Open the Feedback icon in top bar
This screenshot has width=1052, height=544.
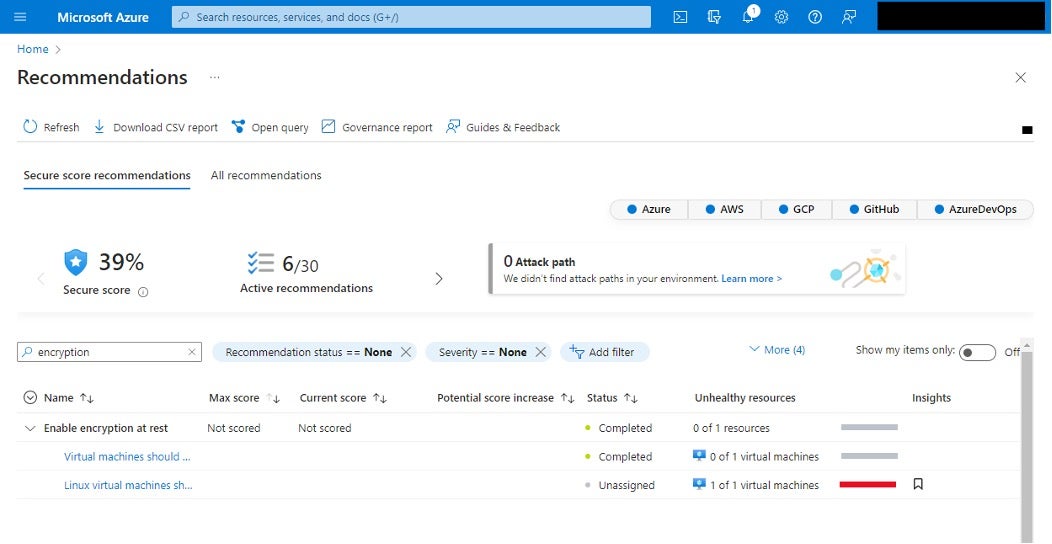(x=849, y=17)
